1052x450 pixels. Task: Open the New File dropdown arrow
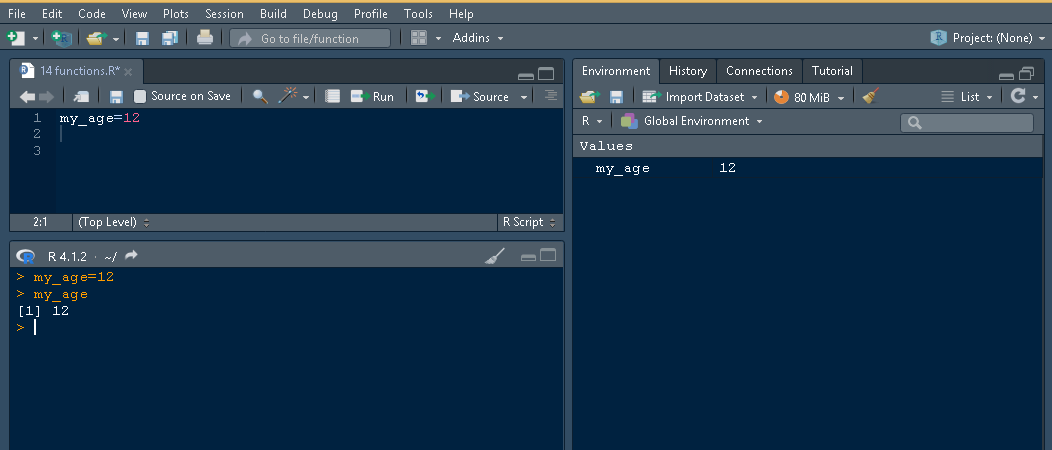36,39
